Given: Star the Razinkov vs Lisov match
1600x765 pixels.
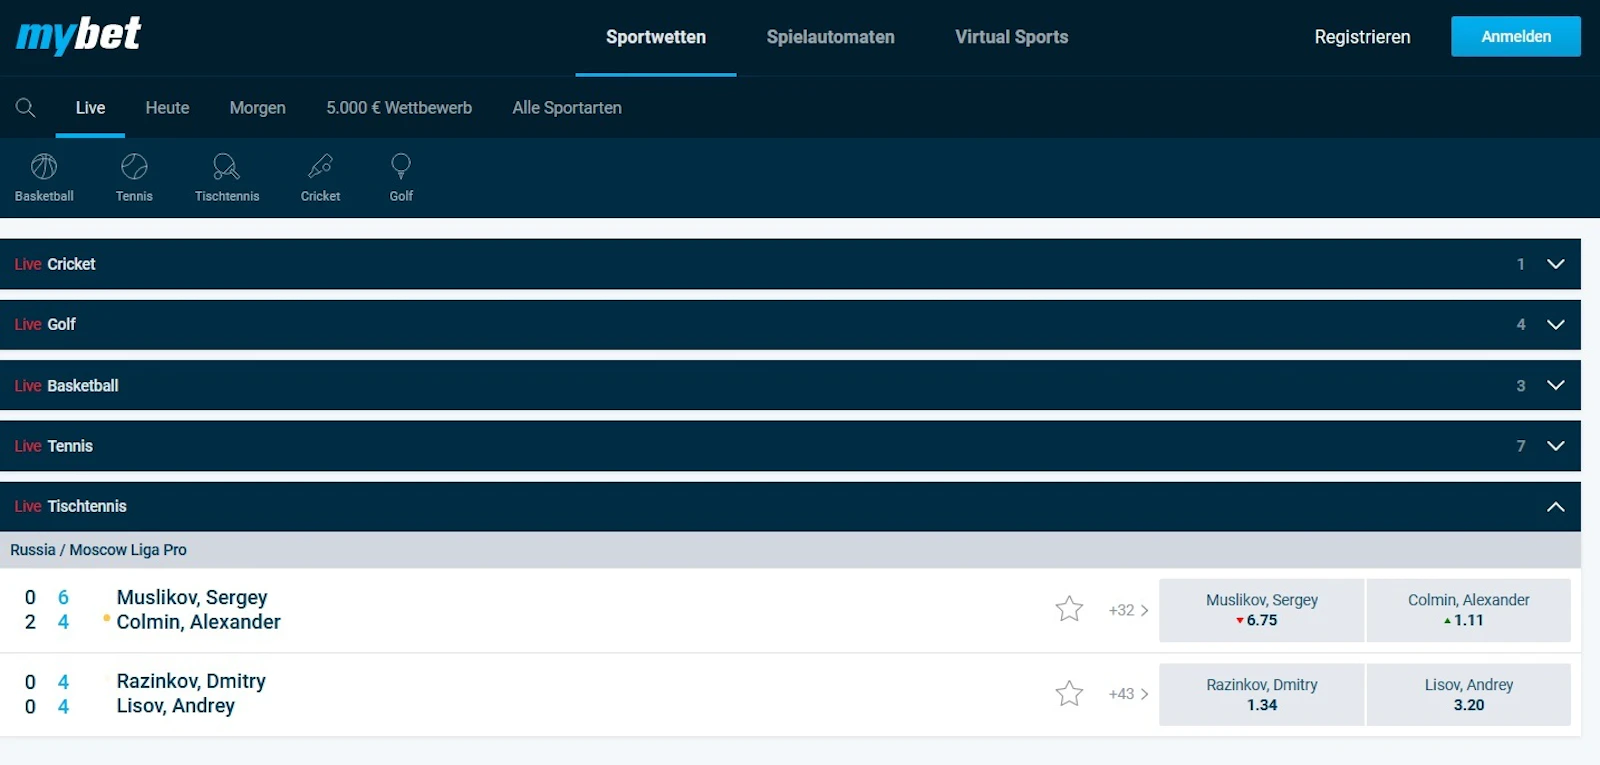Looking at the screenshot, I should [x=1069, y=694].
